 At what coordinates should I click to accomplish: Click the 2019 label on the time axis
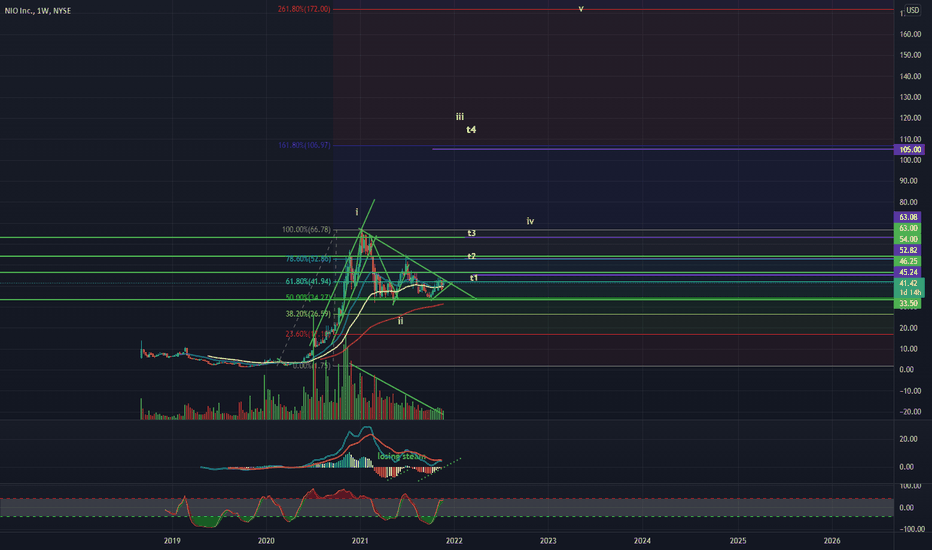point(172,540)
